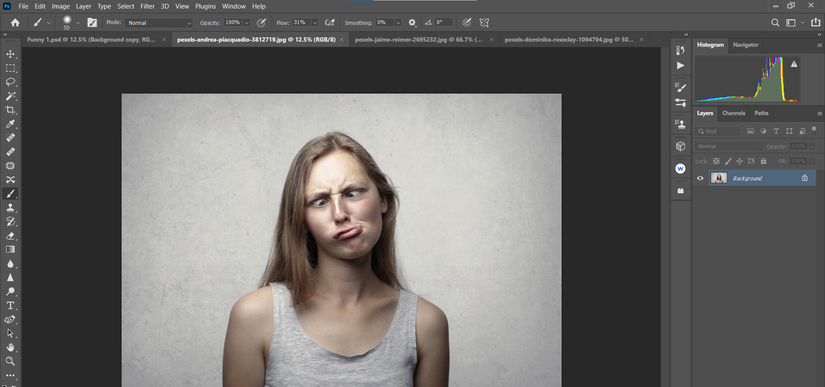Click the Share export icon
825x387 pixels.
point(816,23)
